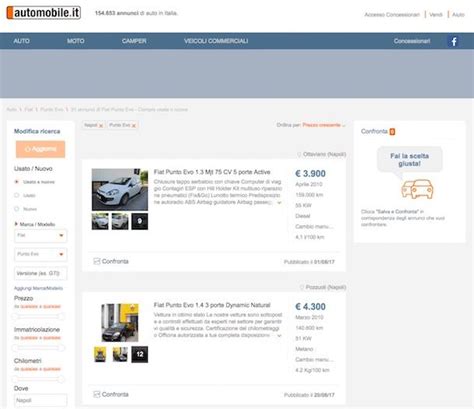Click the Dove field containing Napoli
Image resolution: width=474 pixels, height=409 pixels.
40,400
